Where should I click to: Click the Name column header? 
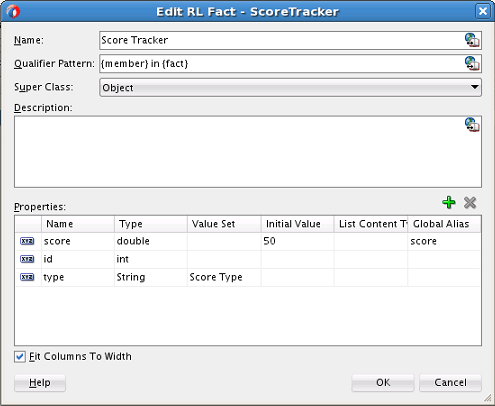pos(78,224)
